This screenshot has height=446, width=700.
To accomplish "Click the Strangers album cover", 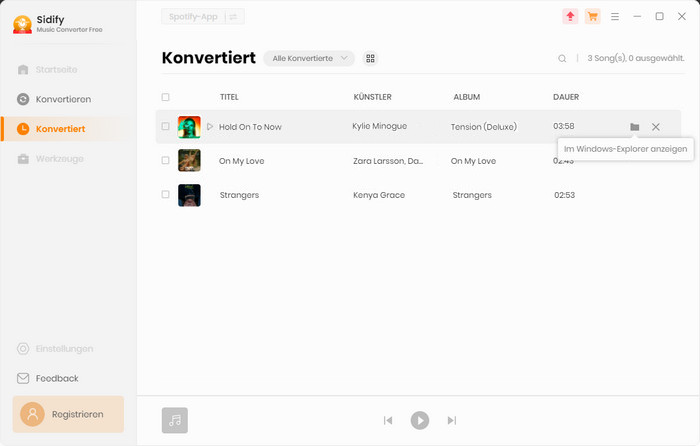I will pyautogui.click(x=189, y=195).
